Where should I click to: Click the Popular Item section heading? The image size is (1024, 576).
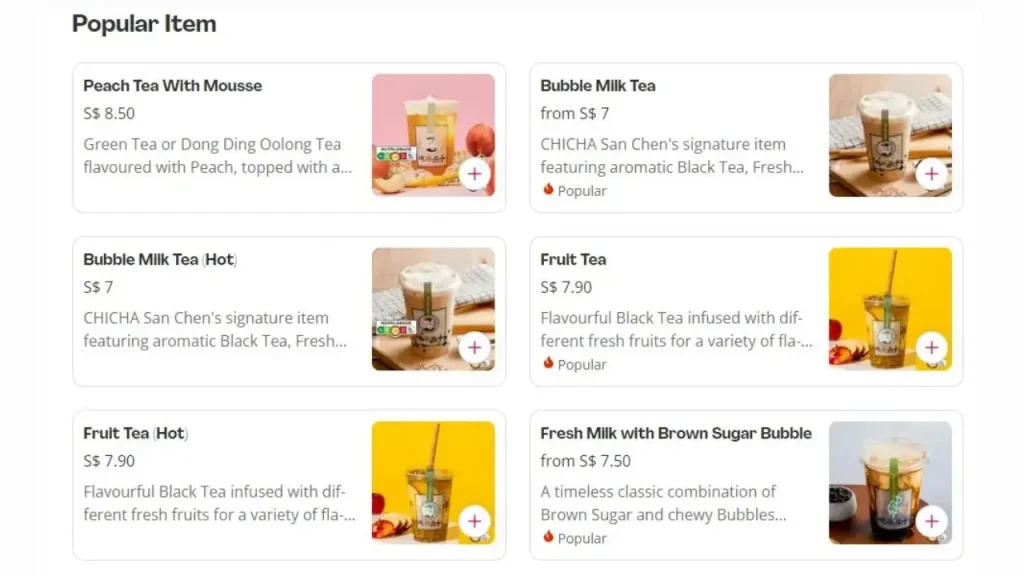point(144,24)
